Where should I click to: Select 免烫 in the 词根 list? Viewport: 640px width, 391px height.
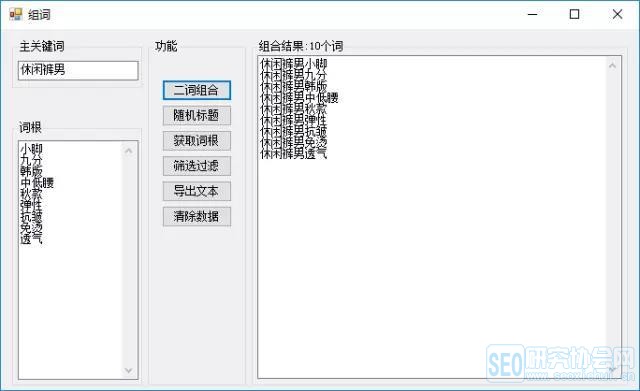[31, 227]
